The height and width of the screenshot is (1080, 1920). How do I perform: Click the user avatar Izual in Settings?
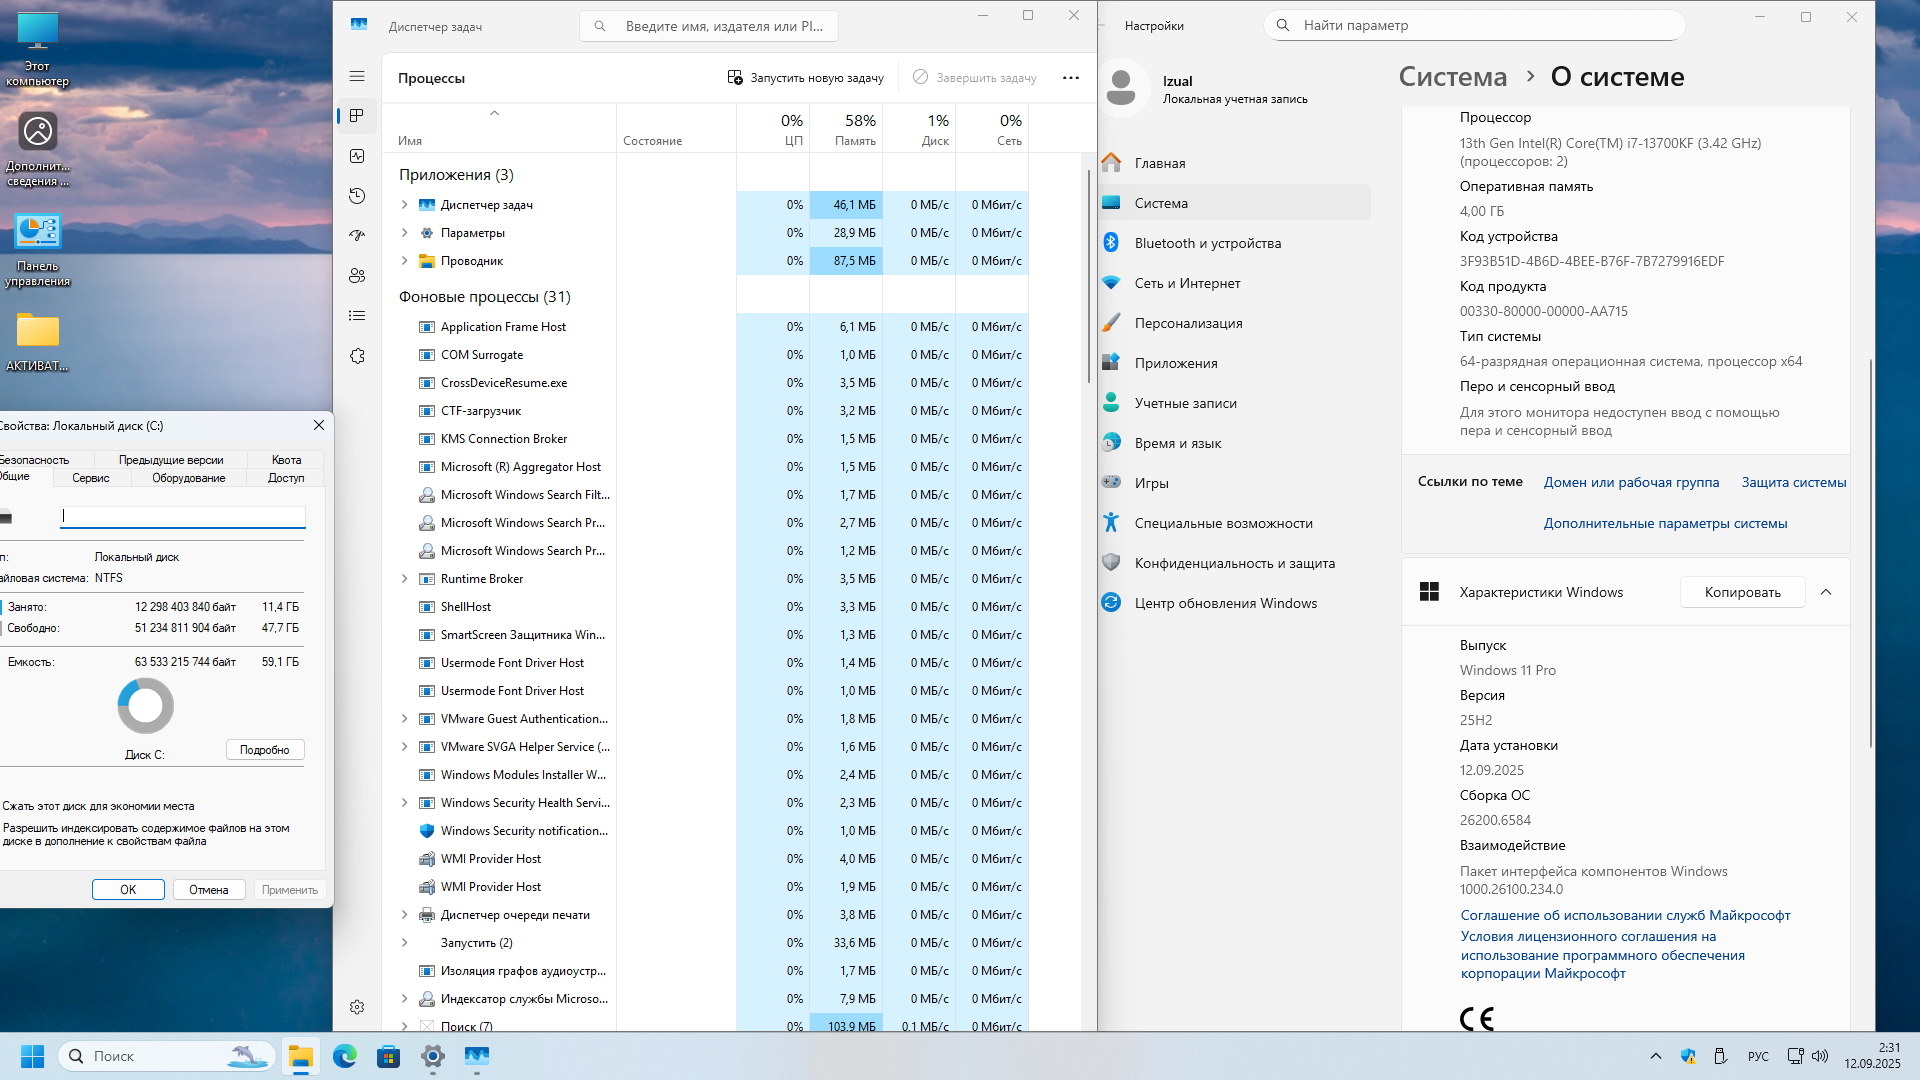click(1121, 88)
